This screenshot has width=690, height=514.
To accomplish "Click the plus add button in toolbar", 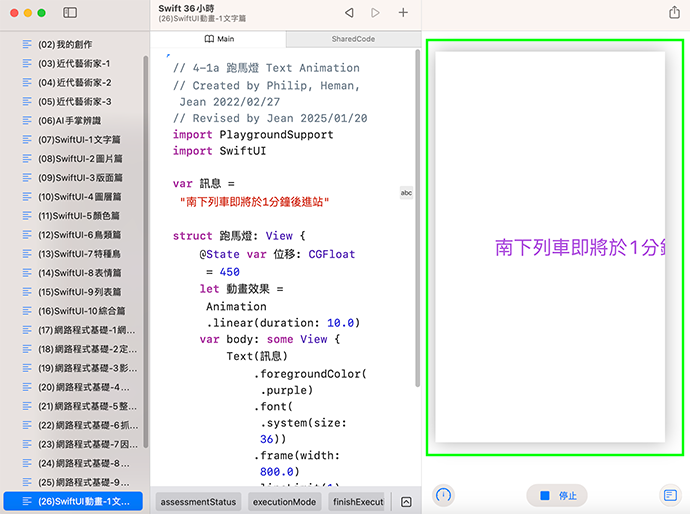I will click(x=403, y=13).
